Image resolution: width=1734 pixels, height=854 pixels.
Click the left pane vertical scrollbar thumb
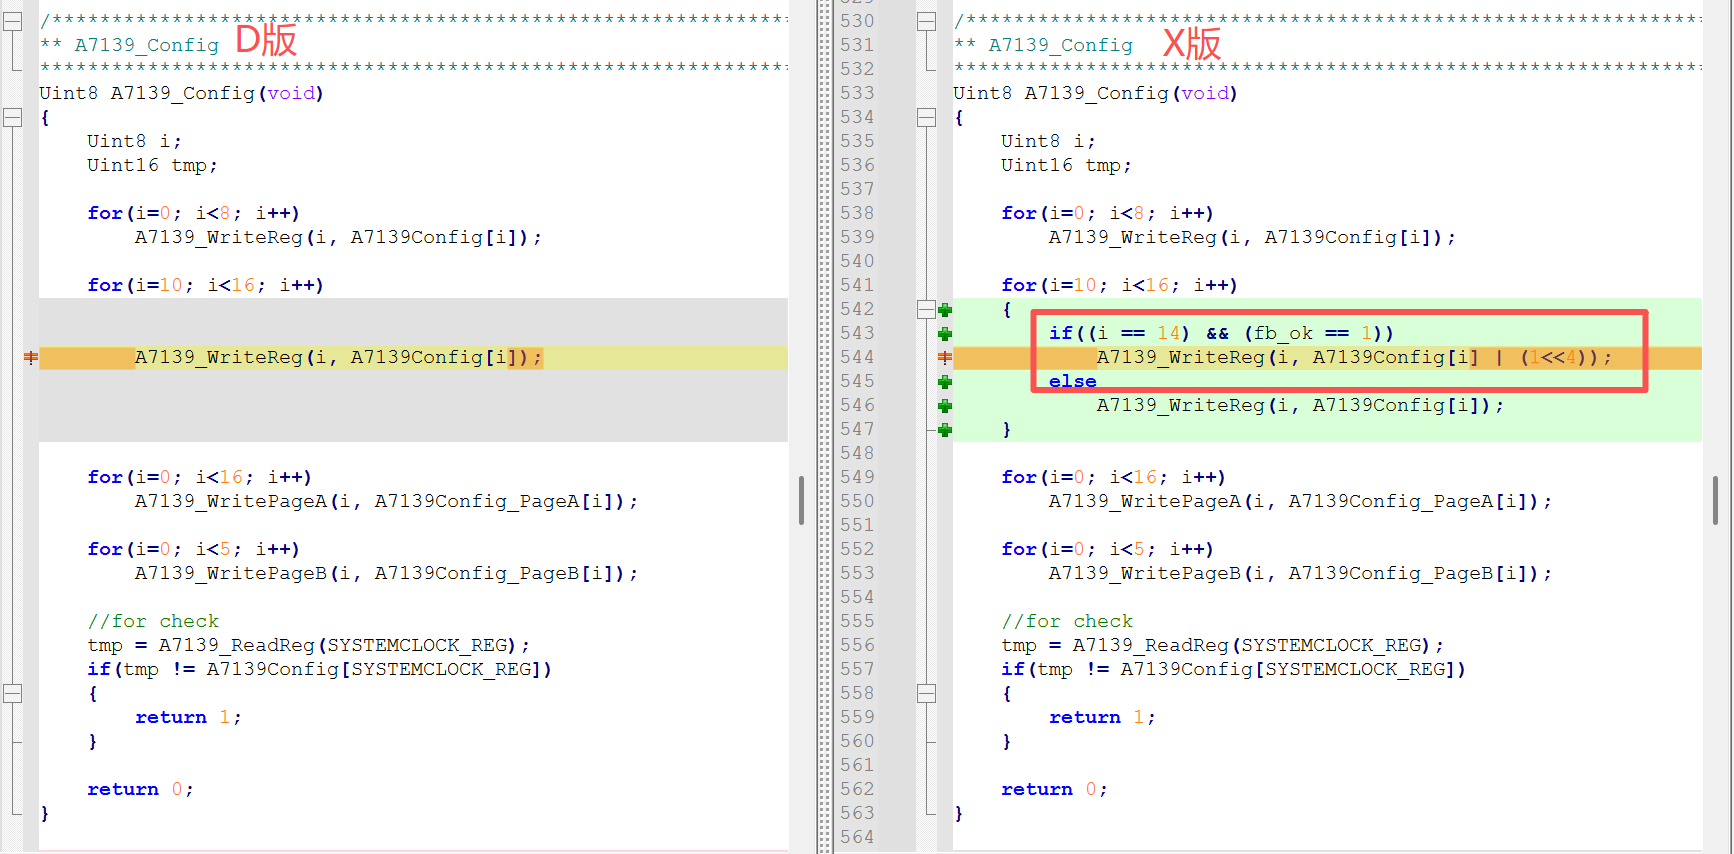tap(801, 500)
